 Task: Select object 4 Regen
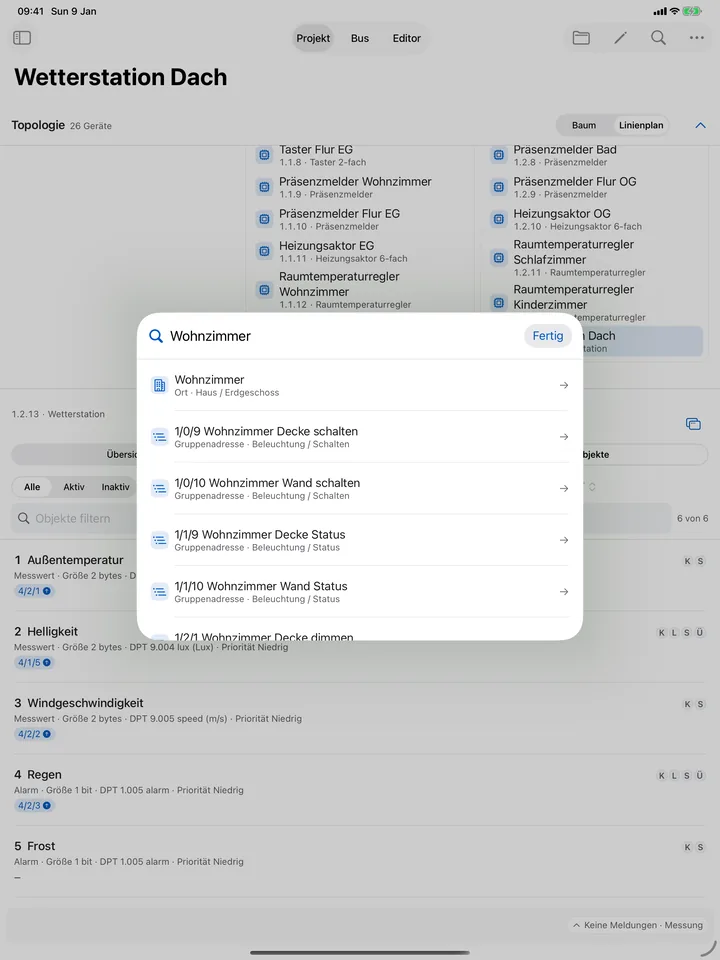pyautogui.click(x=360, y=790)
